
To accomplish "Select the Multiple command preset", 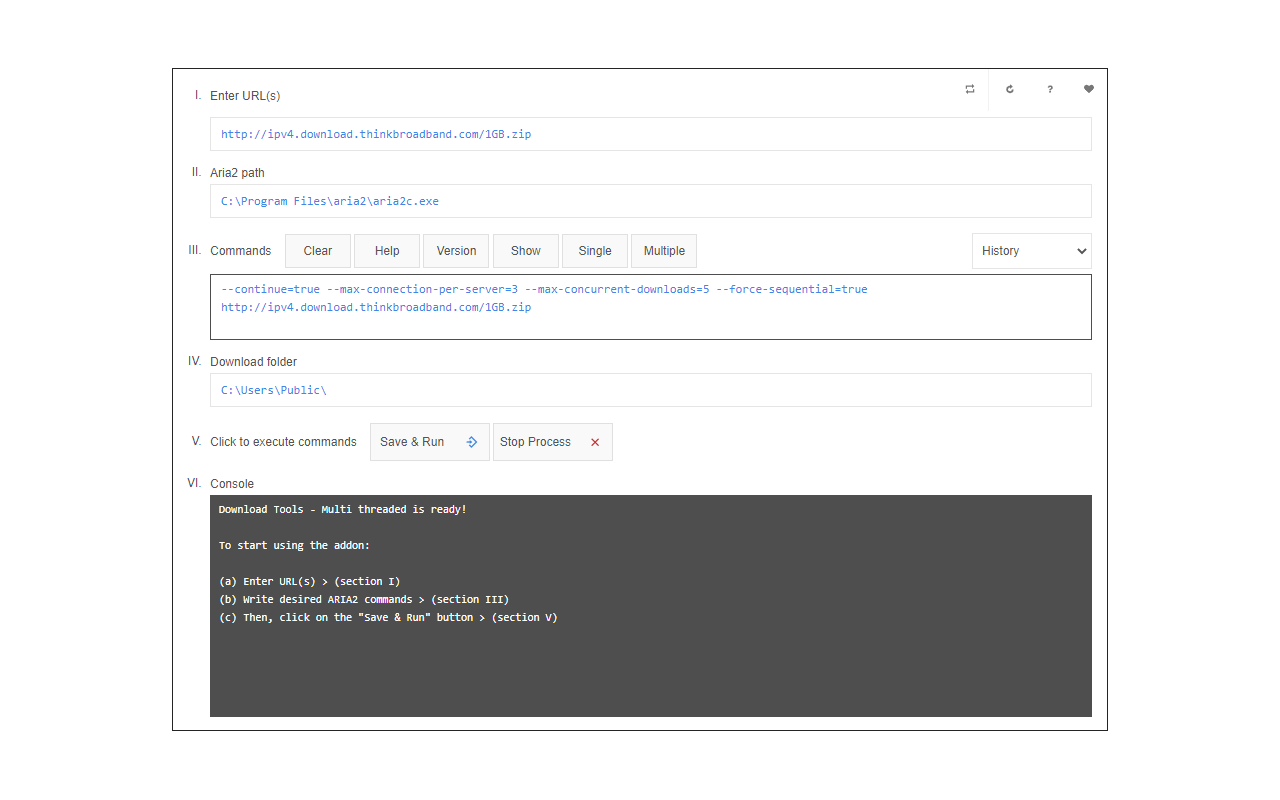I will pos(664,251).
